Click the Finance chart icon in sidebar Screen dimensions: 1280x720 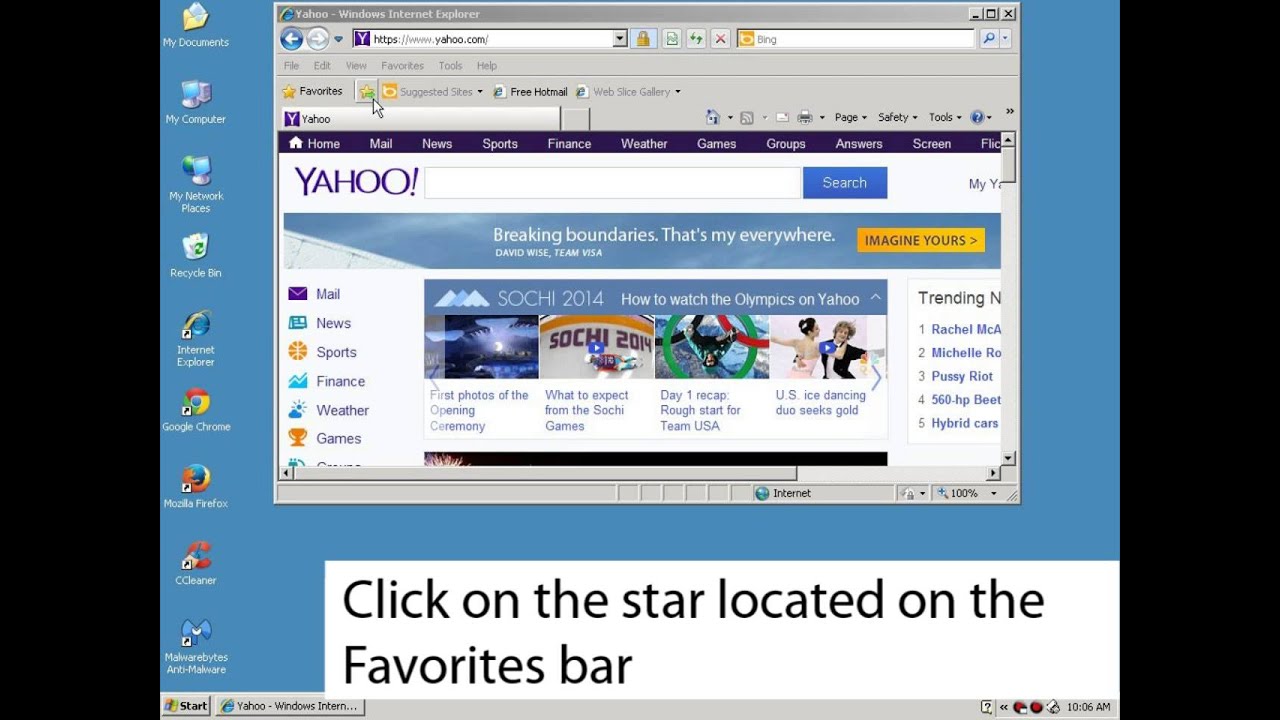(x=298, y=381)
